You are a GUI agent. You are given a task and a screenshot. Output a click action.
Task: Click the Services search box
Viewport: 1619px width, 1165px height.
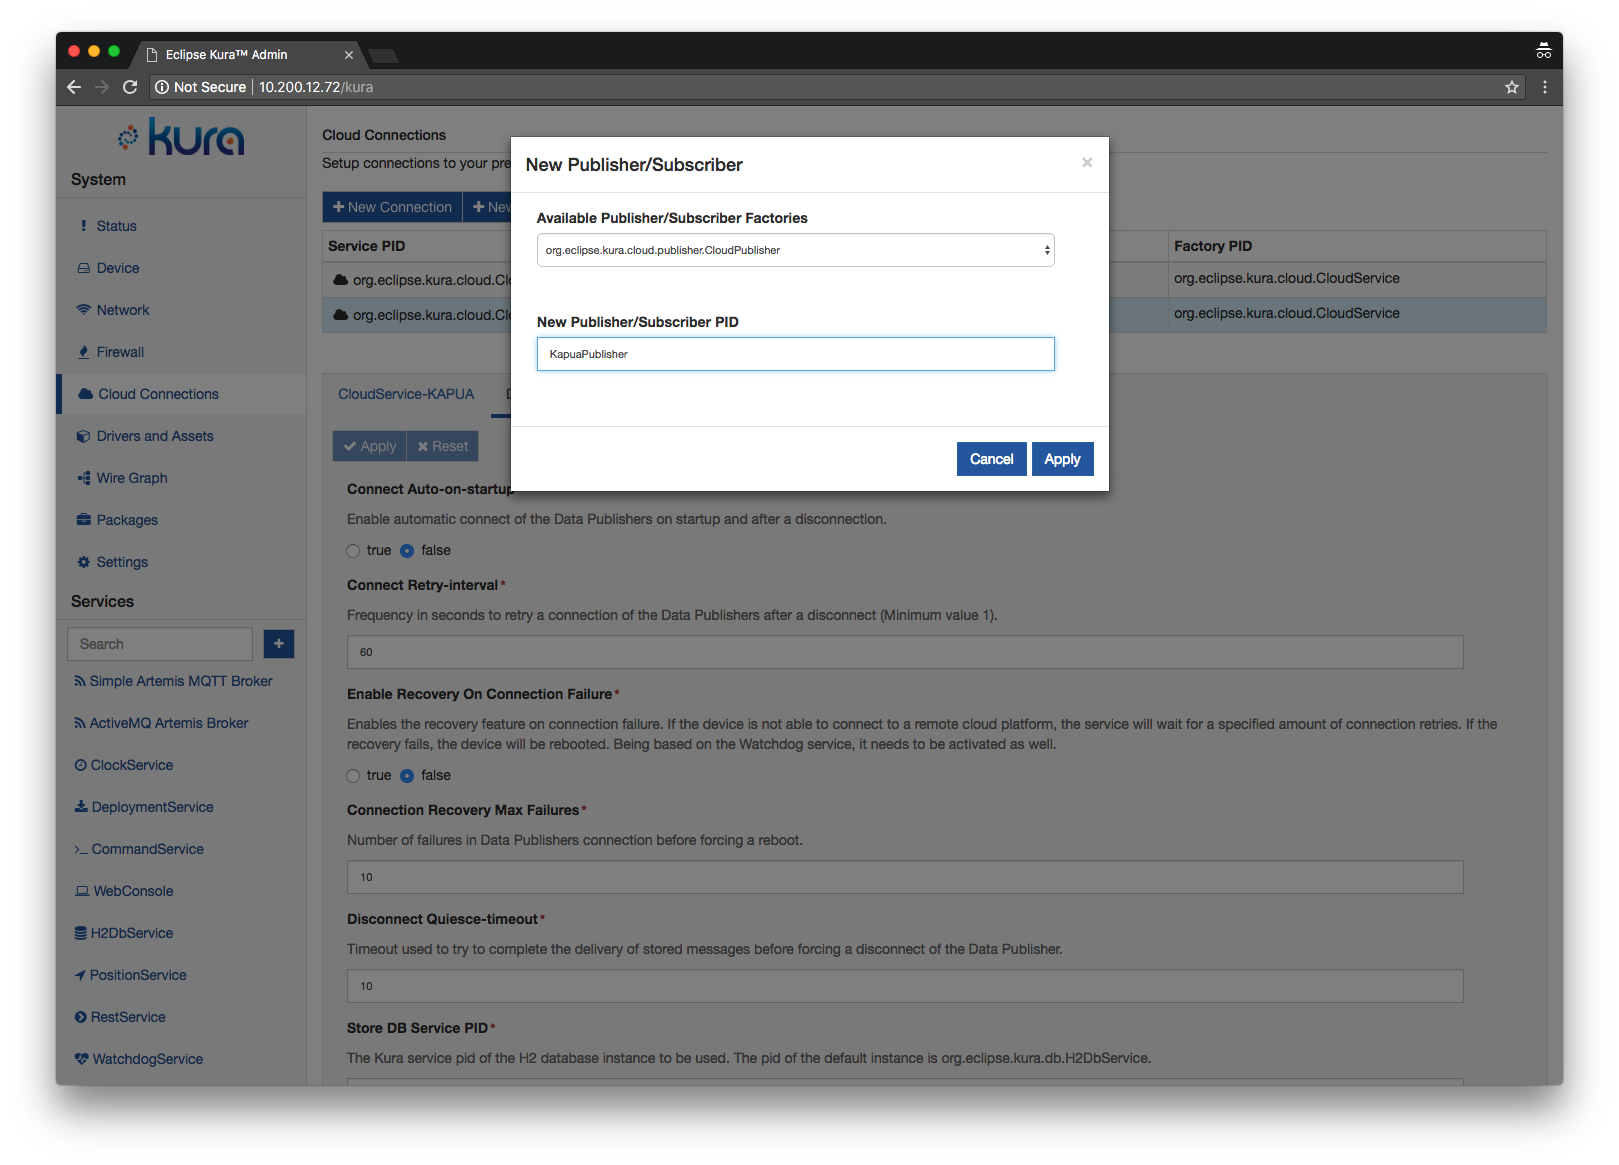click(x=160, y=644)
